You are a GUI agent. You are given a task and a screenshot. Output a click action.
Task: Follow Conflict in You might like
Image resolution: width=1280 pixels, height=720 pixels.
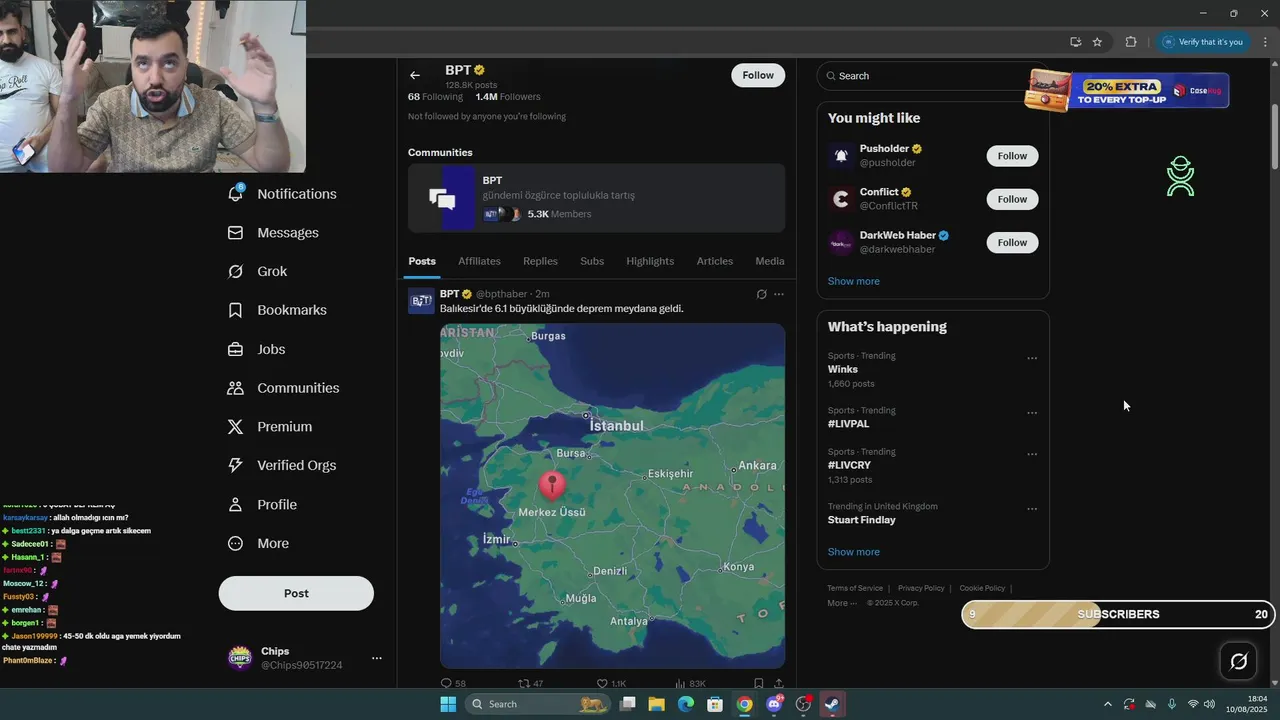pos(1012,199)
